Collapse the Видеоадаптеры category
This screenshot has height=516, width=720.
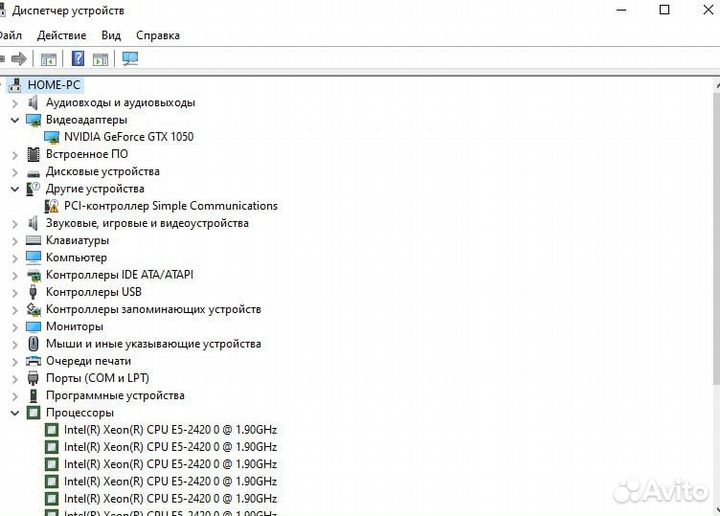14,120
